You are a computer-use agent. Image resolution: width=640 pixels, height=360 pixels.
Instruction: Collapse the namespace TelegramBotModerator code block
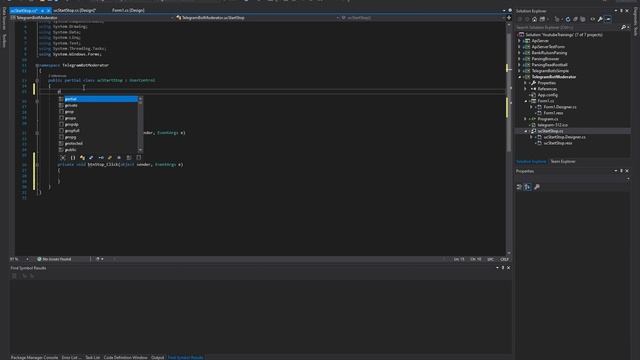coord(37,65)
